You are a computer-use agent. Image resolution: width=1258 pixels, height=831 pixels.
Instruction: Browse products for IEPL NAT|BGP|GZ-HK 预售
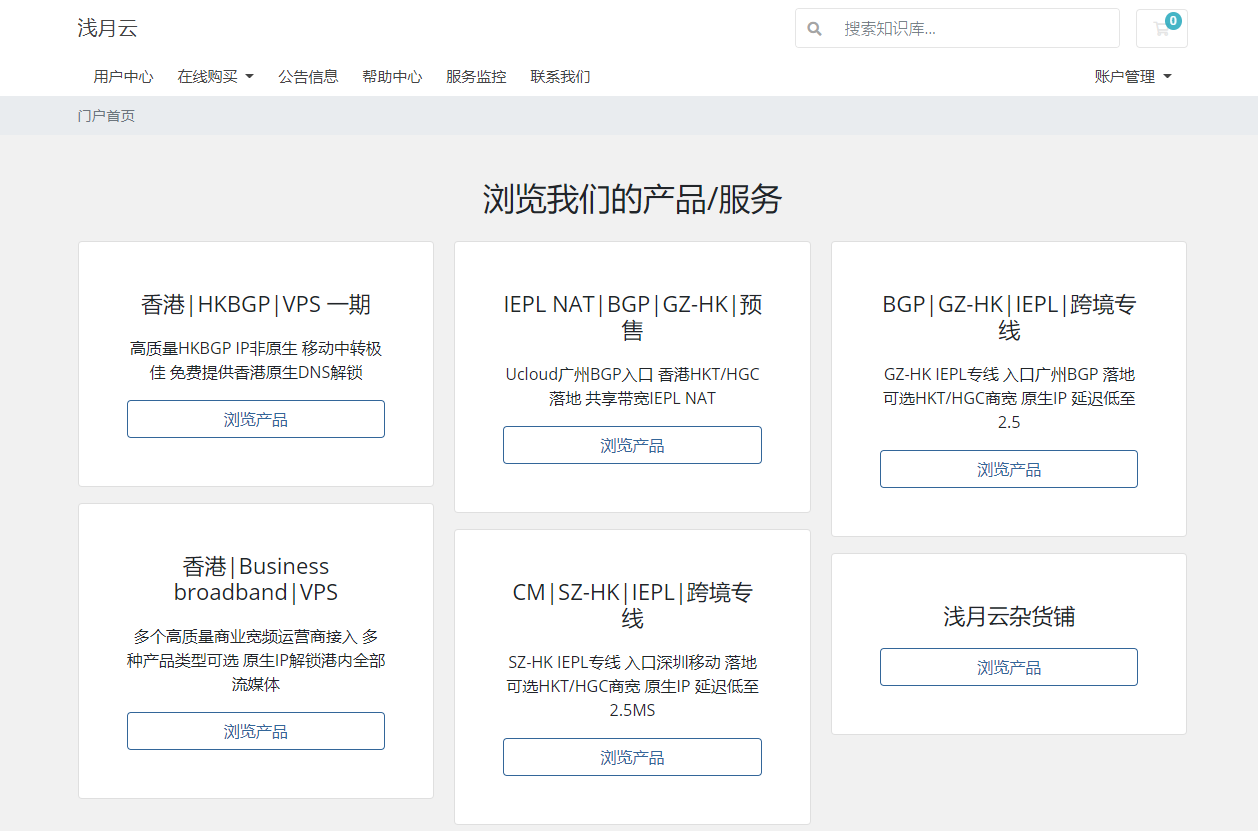(x=632, y=445)
